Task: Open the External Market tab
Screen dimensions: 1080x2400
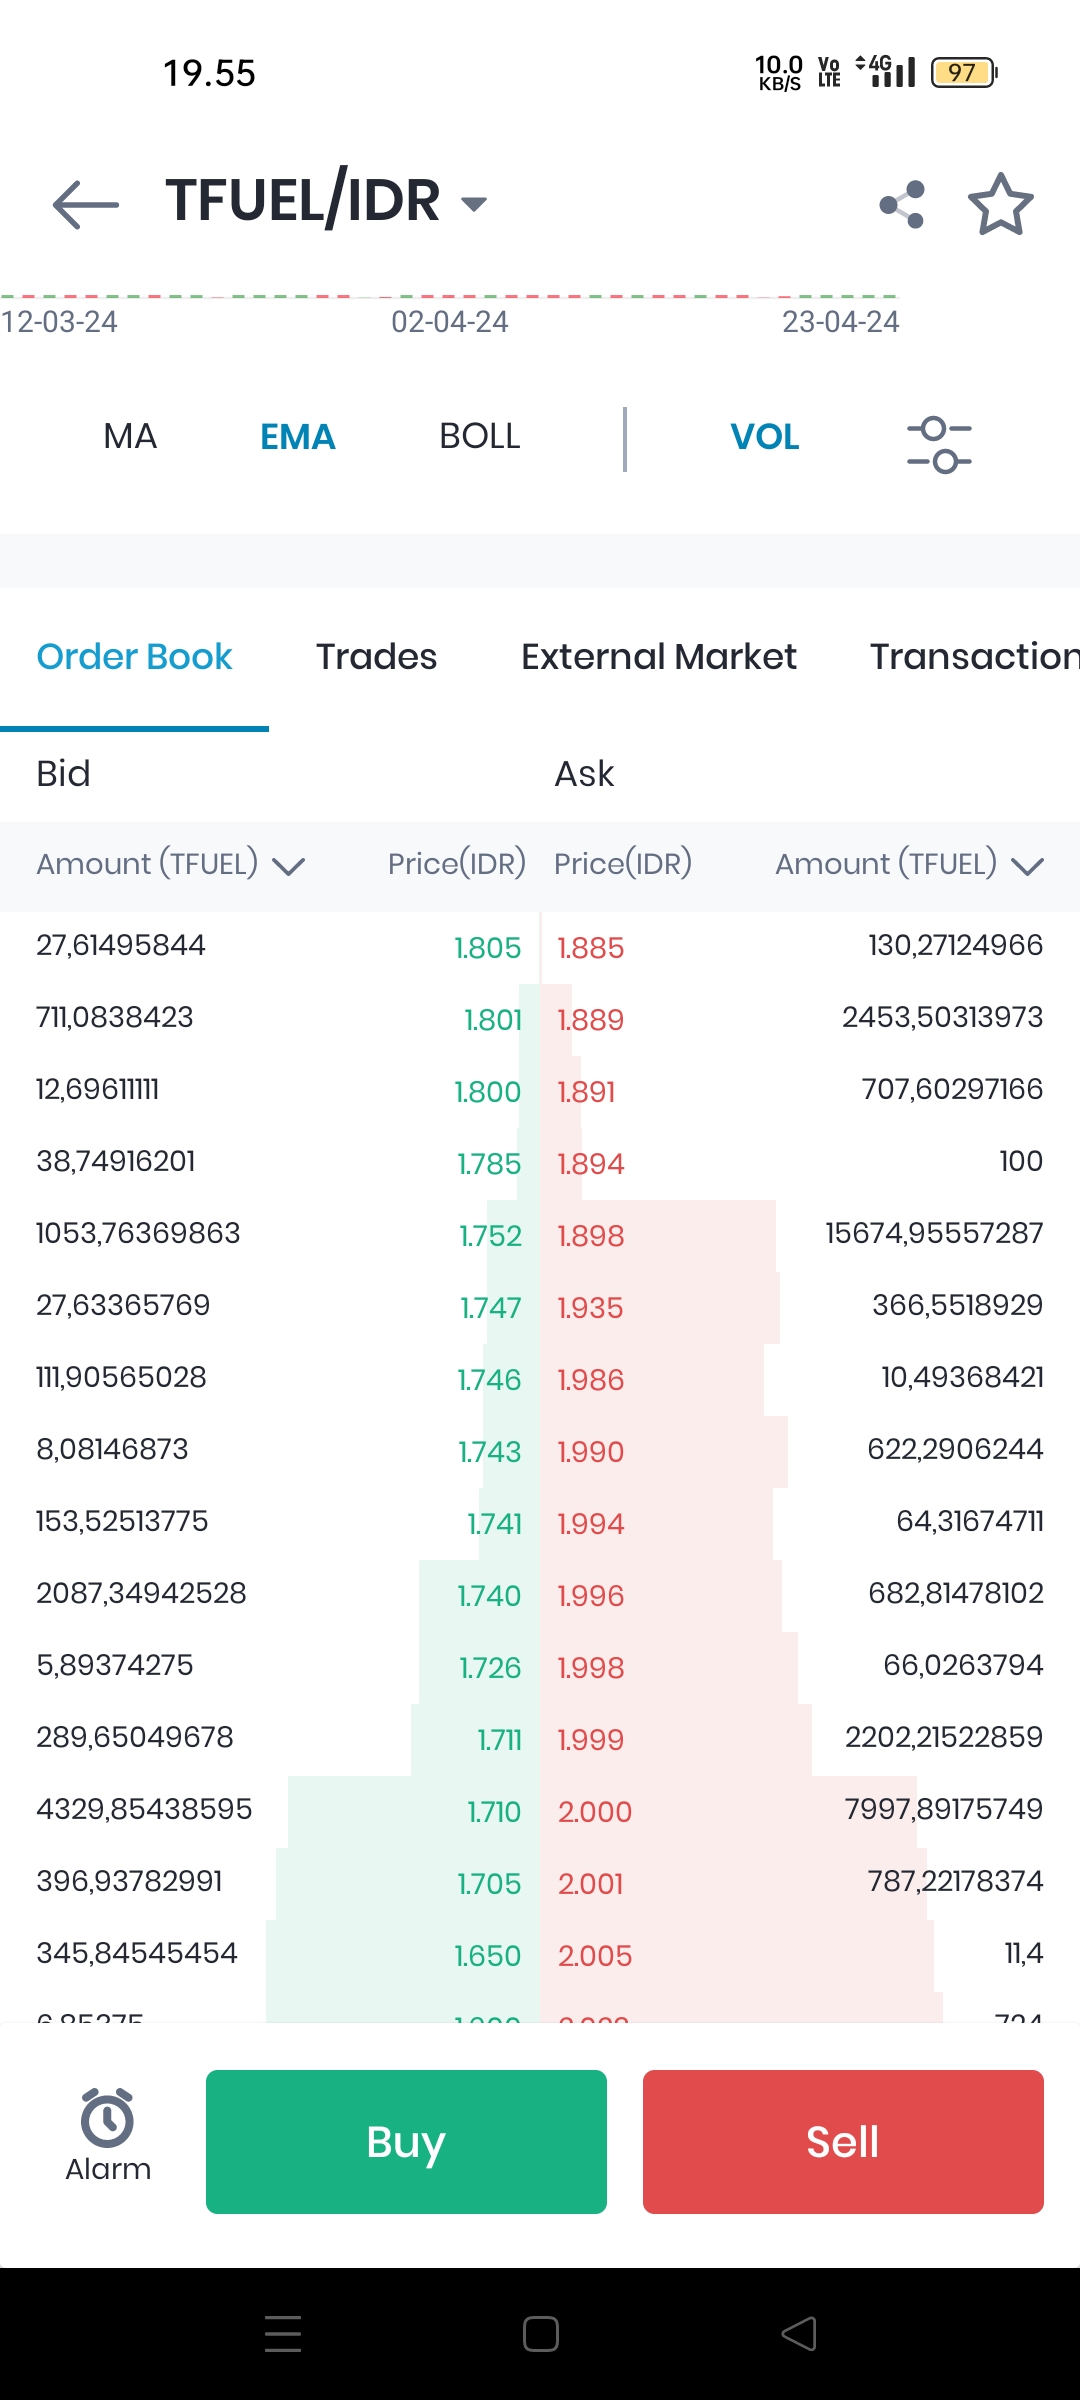Action: click(x=659, y=657)
